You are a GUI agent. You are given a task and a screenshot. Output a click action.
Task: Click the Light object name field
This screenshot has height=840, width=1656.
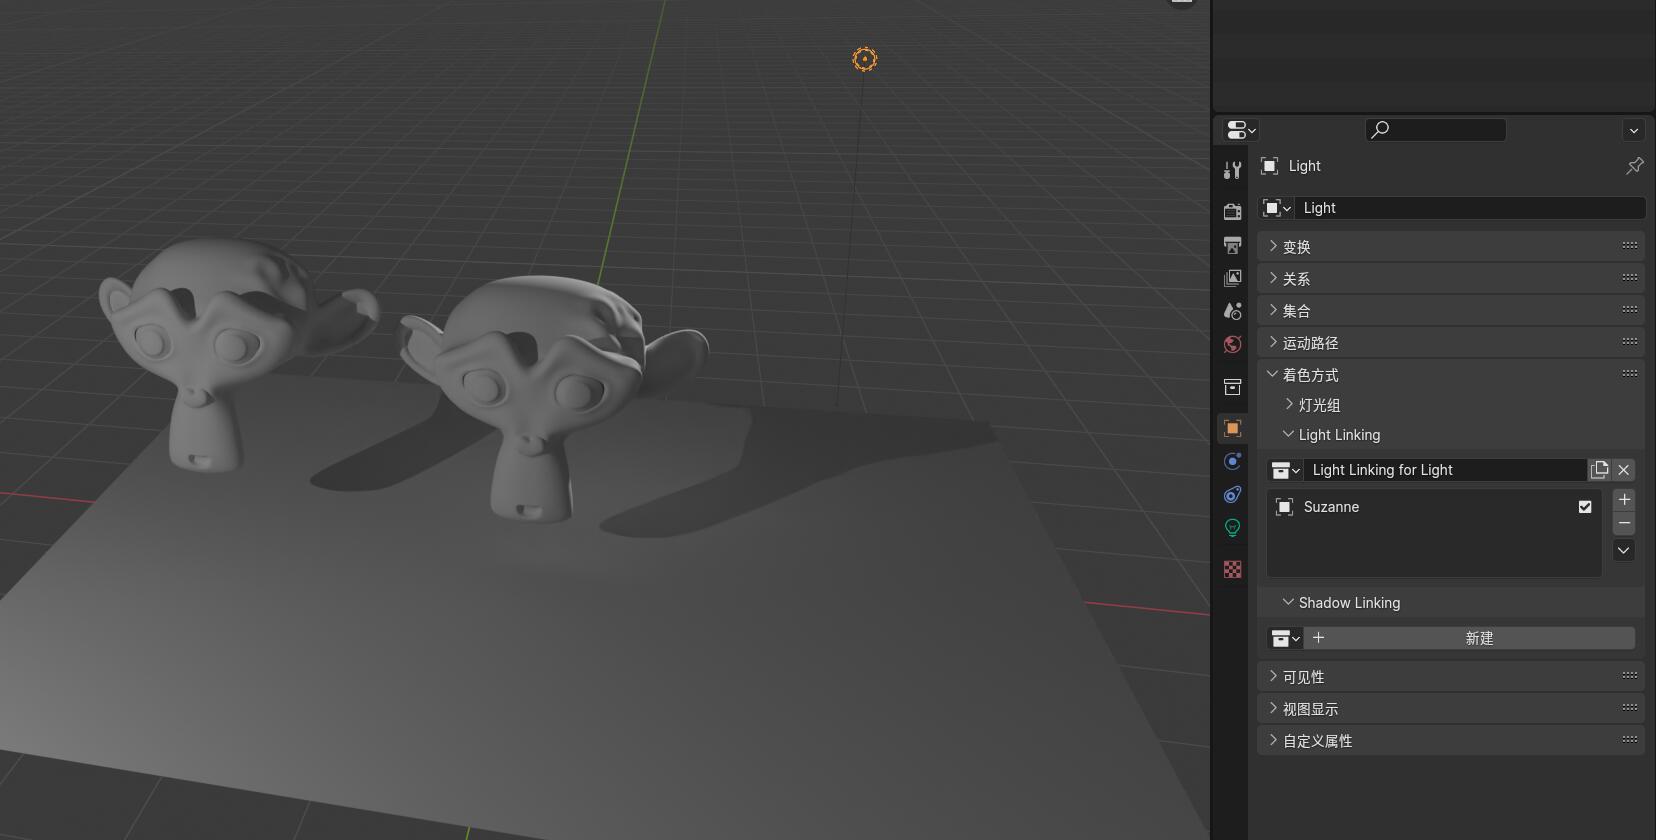pyautogui.click(x=1470, y=208)
